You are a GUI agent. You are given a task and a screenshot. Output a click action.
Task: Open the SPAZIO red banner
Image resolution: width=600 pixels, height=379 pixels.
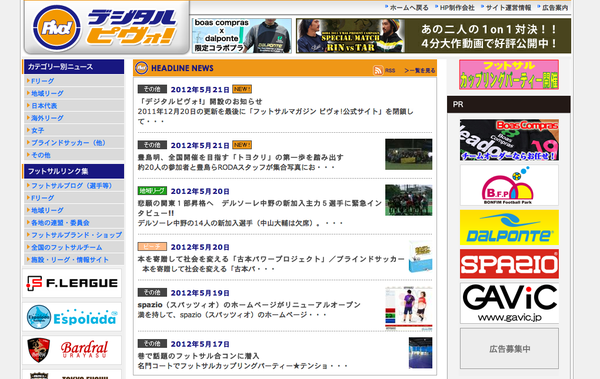(509, 264)
